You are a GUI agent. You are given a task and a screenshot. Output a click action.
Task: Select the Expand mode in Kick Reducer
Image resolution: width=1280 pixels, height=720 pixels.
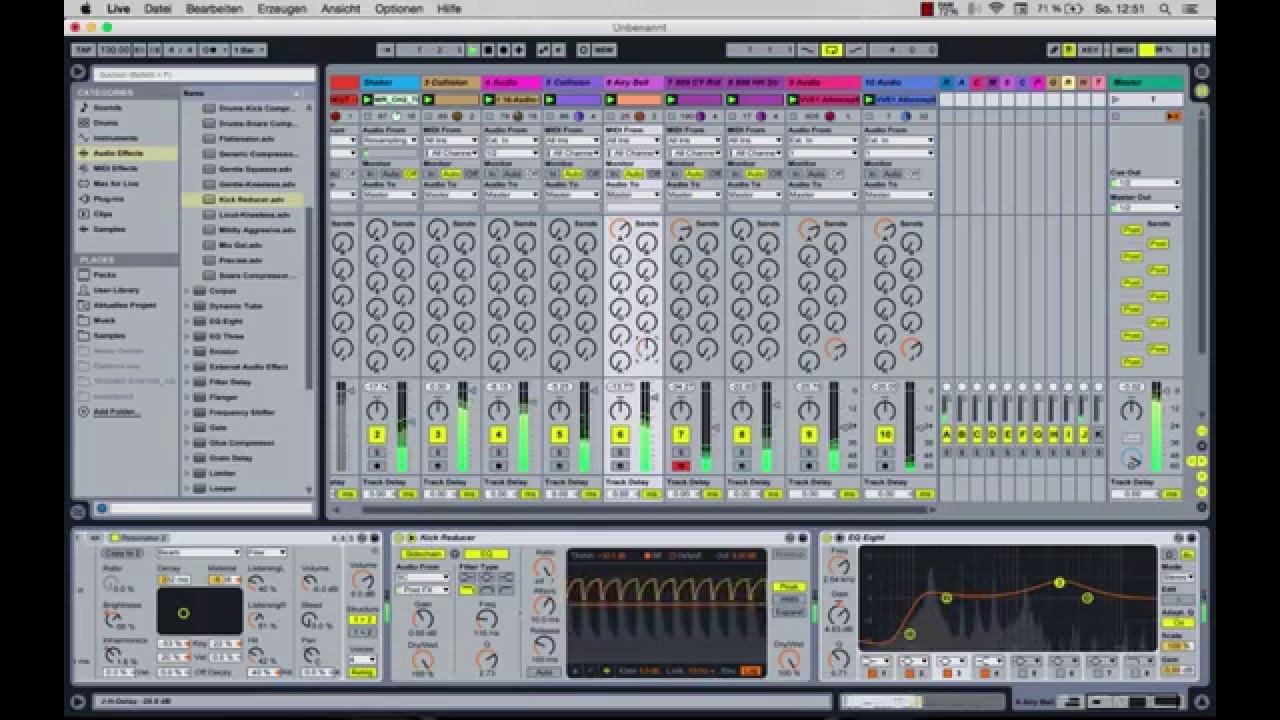tap(789, 611)
